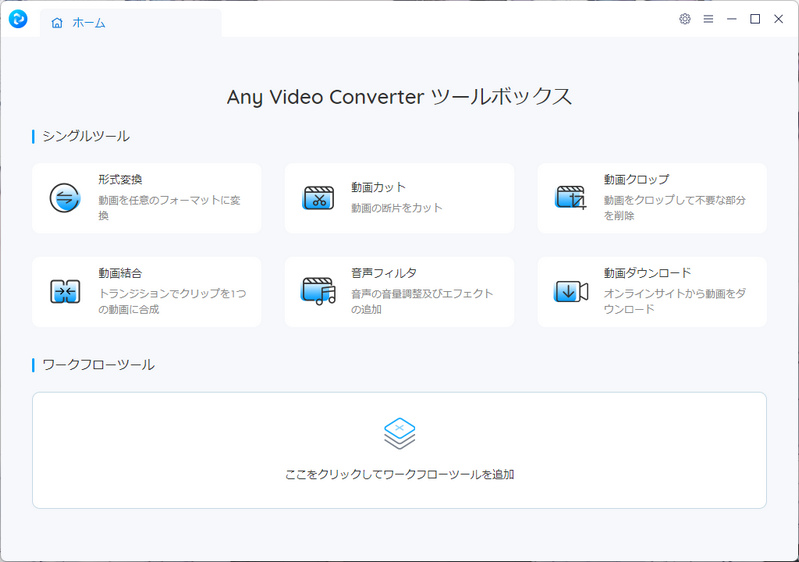
Task: Open the hamburger menu in the title bar
Action: tap(708, 19)
